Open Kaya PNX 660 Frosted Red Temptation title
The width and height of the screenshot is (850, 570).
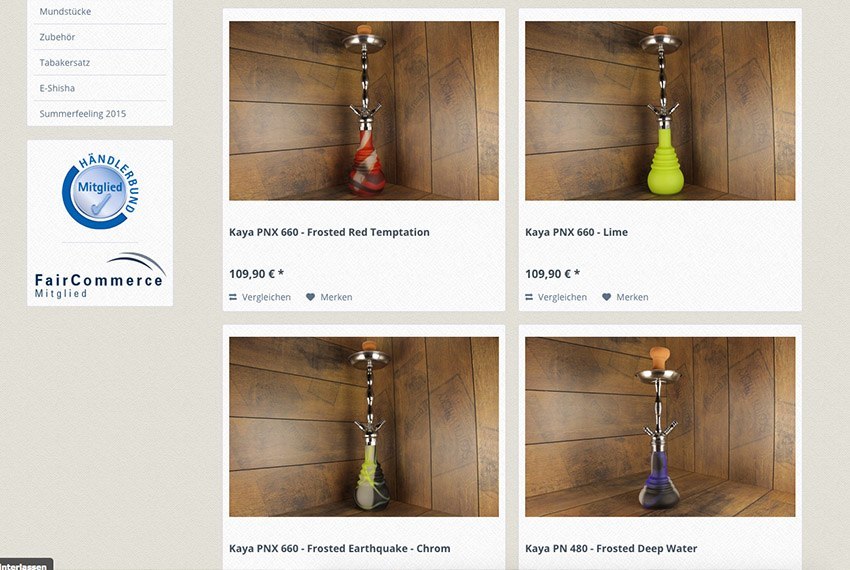pos(329,232)
